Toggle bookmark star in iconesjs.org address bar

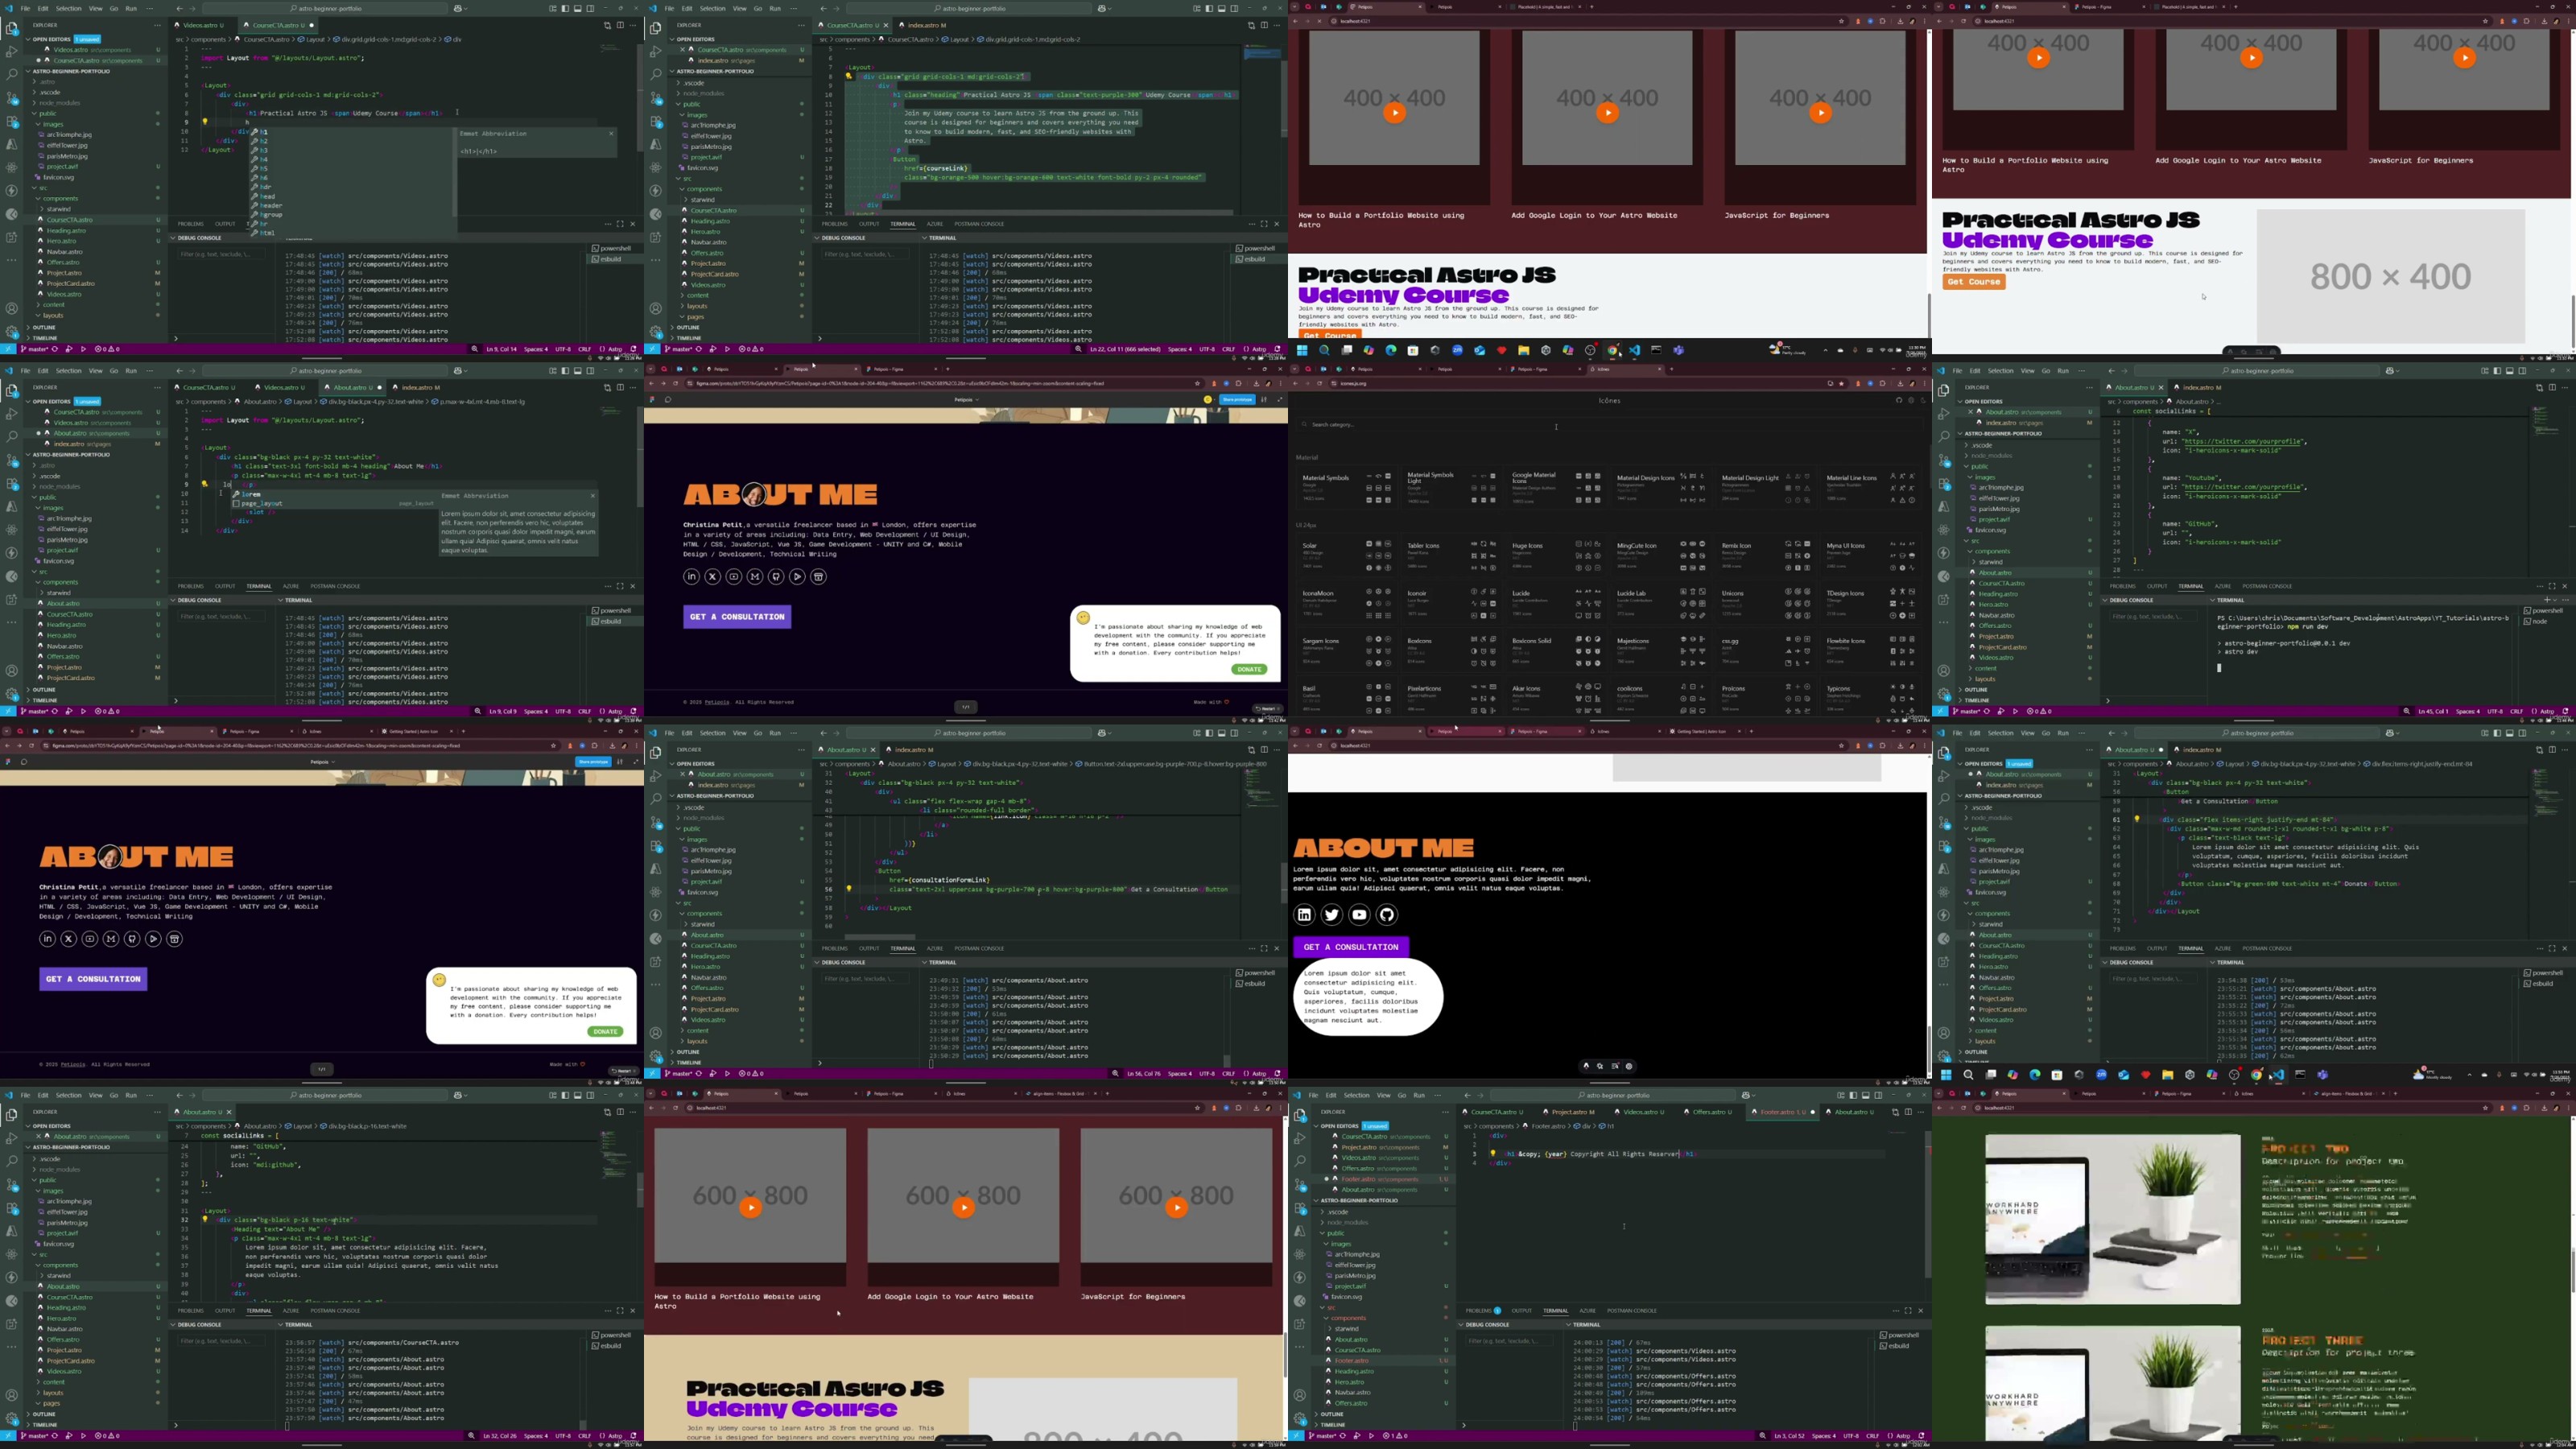1841,384
